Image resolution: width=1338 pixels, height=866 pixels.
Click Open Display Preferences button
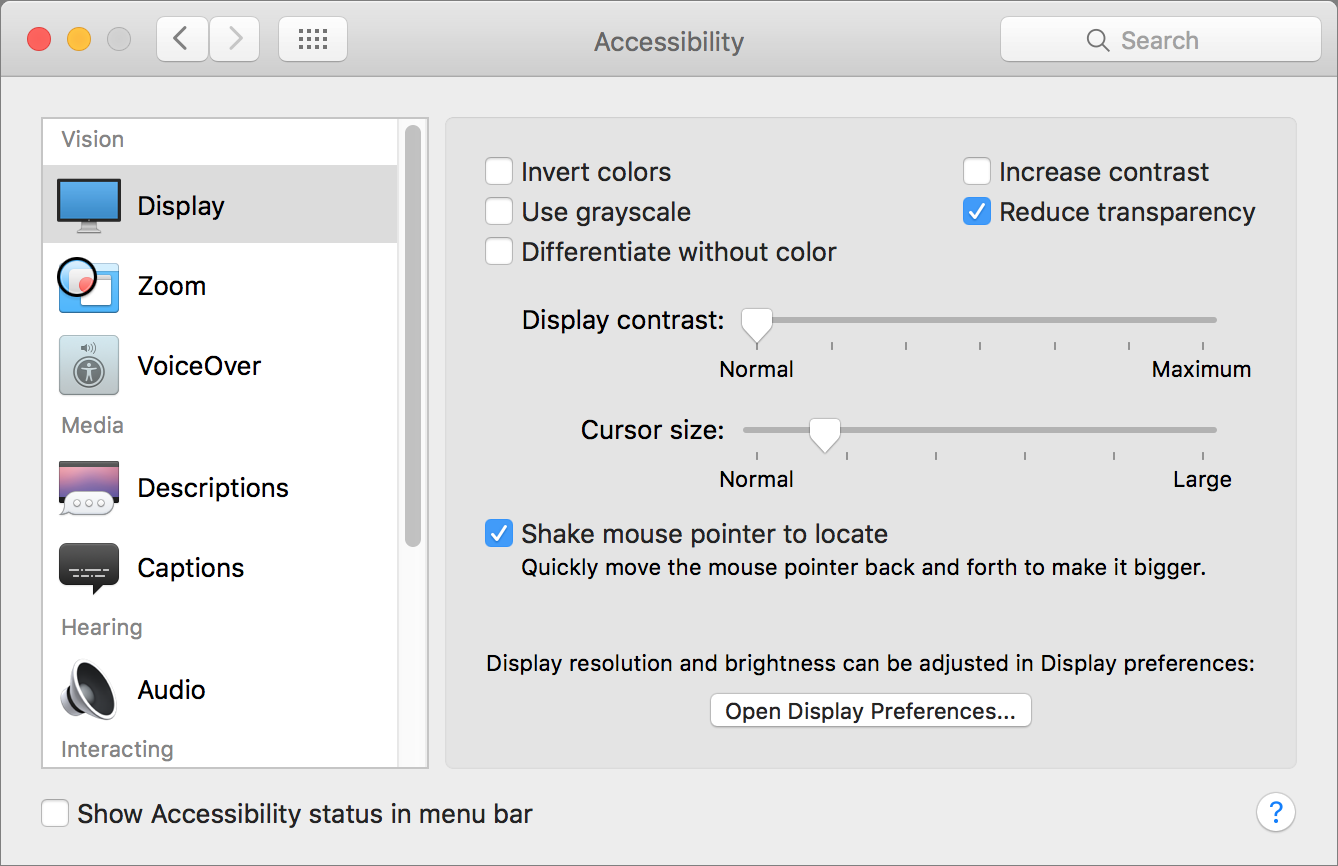(x=870, y=711)
